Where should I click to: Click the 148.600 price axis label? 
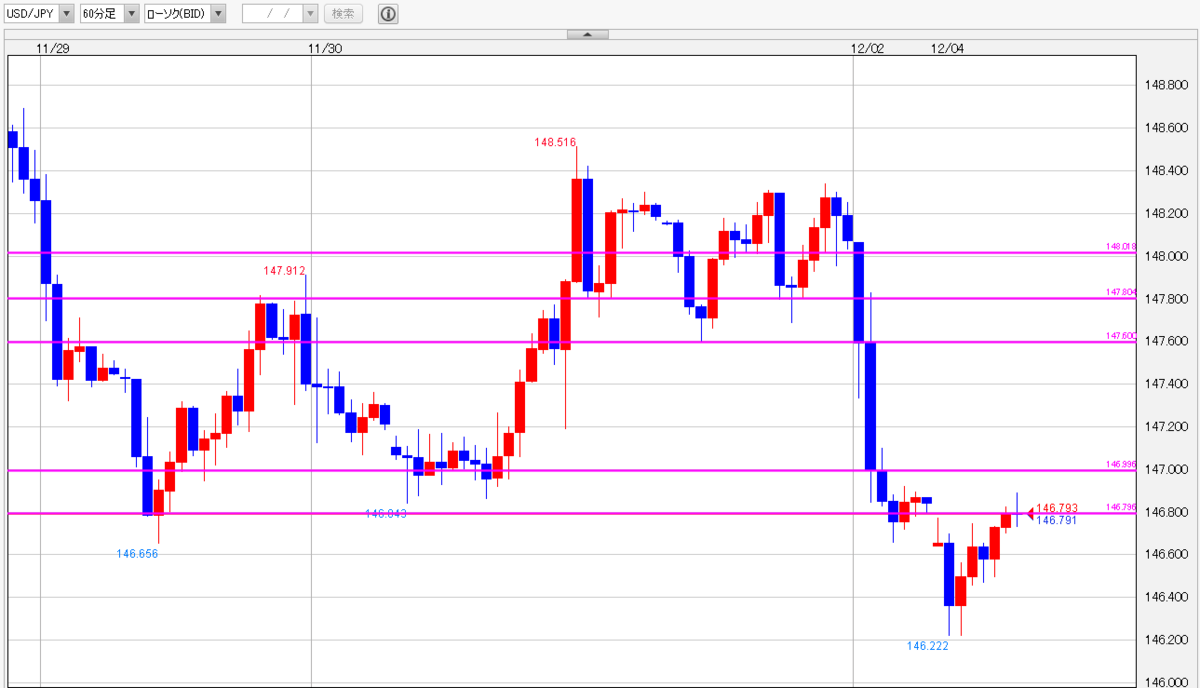point(1165,128)
